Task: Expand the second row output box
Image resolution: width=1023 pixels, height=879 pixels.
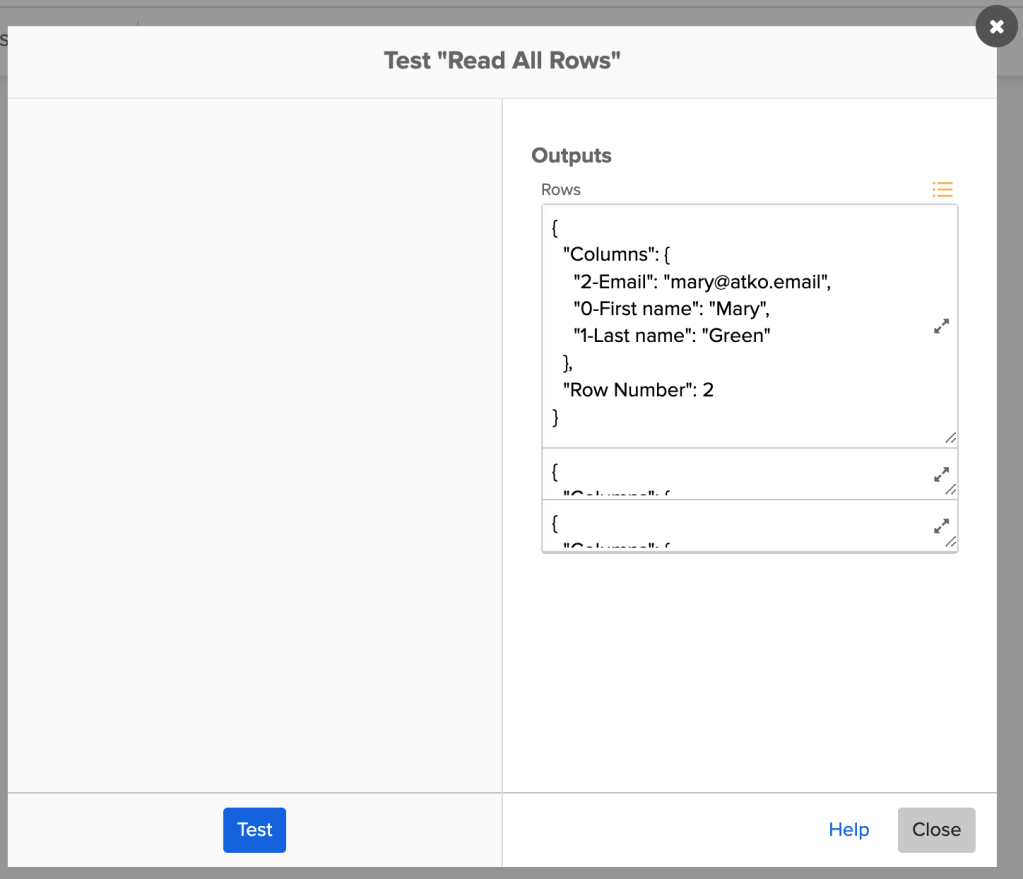Action: pos(941,475)
